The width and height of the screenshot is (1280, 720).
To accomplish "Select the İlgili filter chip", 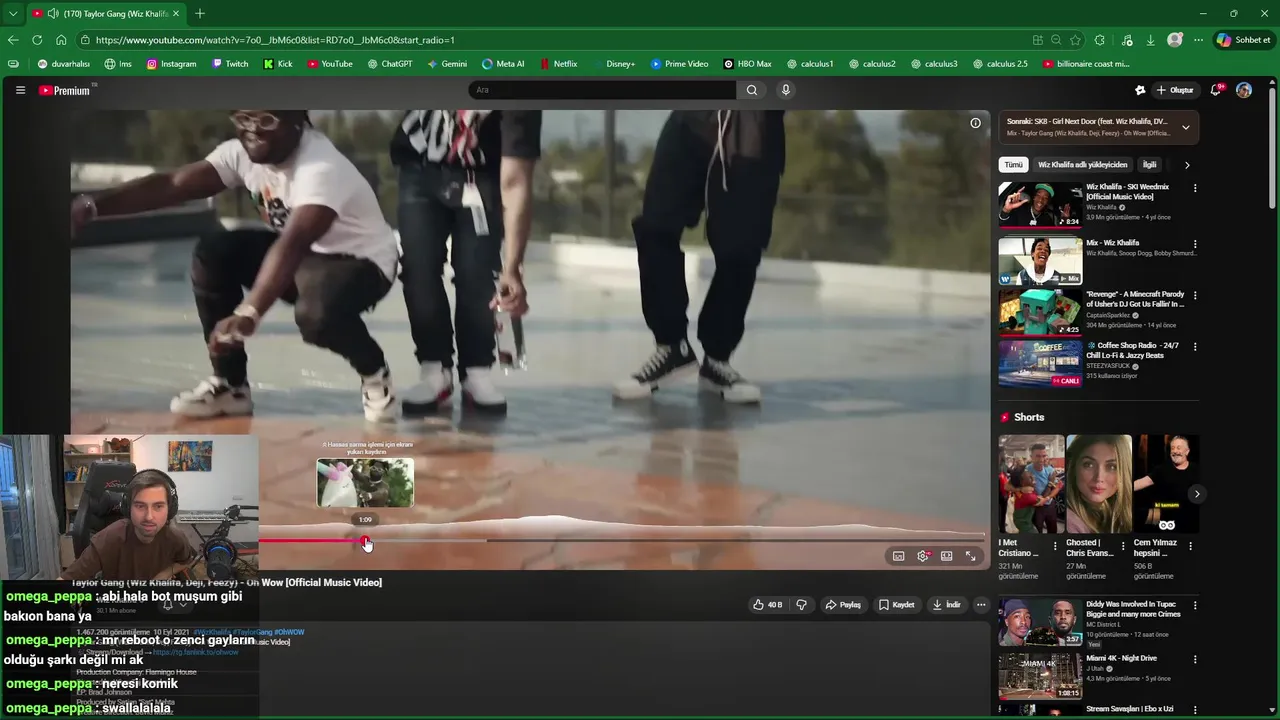I will [x=1150, y=165].
